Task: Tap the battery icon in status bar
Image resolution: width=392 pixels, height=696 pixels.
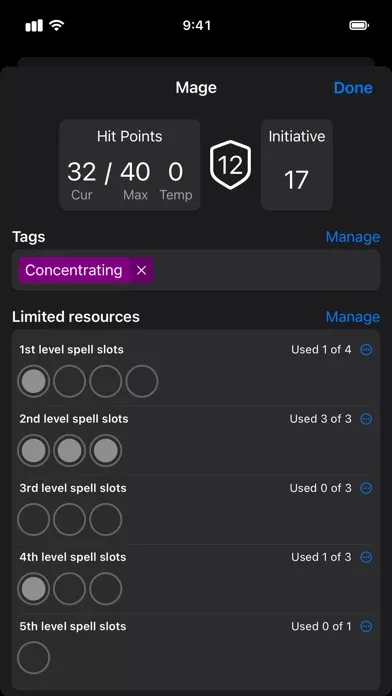Action: (359, 25)
